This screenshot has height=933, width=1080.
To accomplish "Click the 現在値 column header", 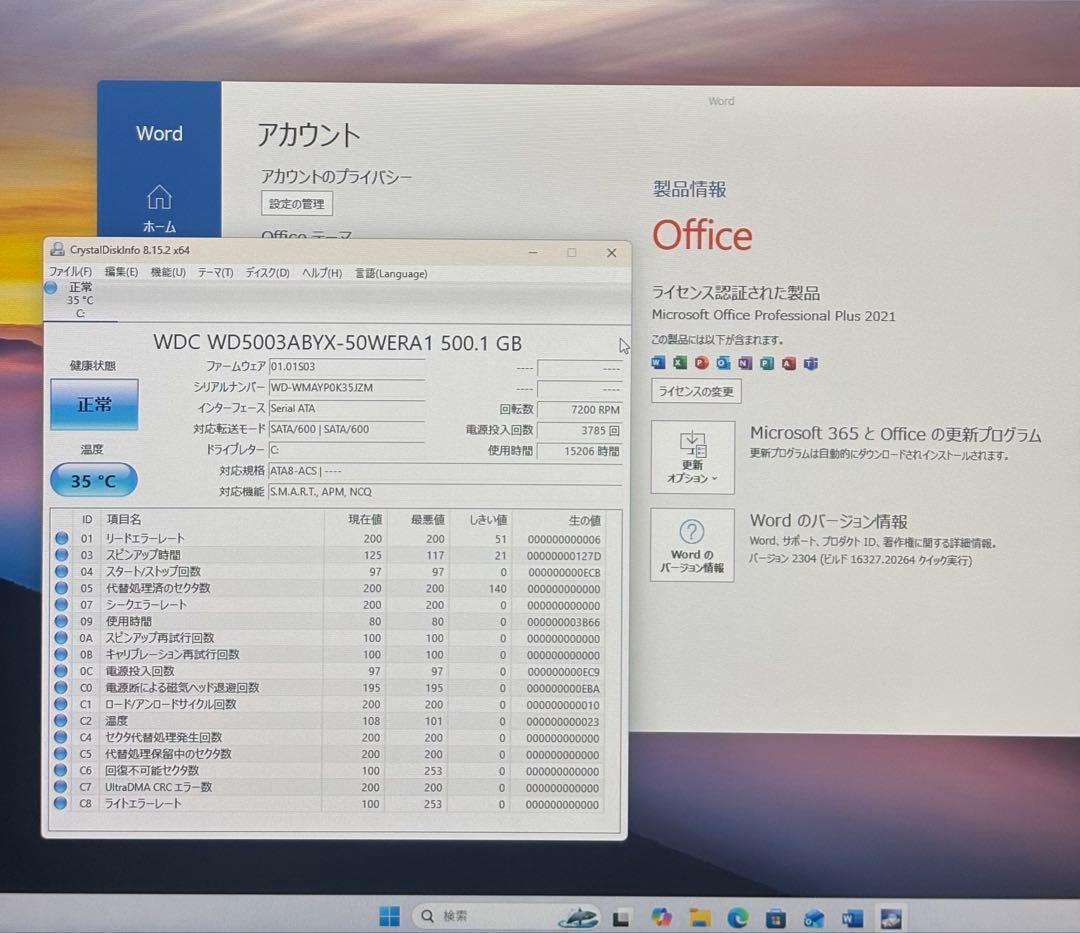I will (x=355, y=519).
